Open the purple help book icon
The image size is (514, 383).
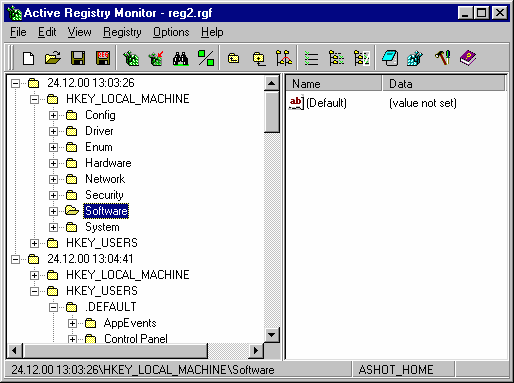point(468,58)
